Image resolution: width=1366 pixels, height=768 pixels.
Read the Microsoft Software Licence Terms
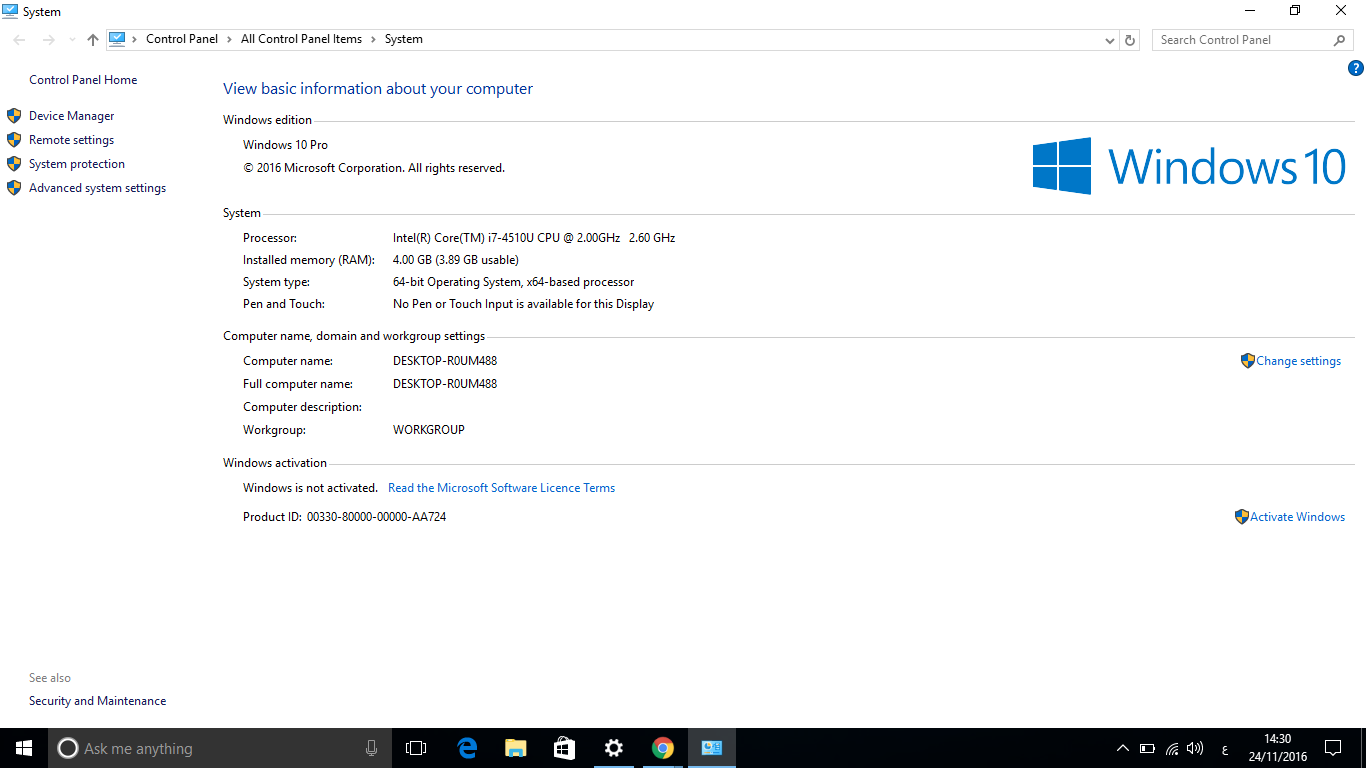pyautogui.click(x=501, y=488)
